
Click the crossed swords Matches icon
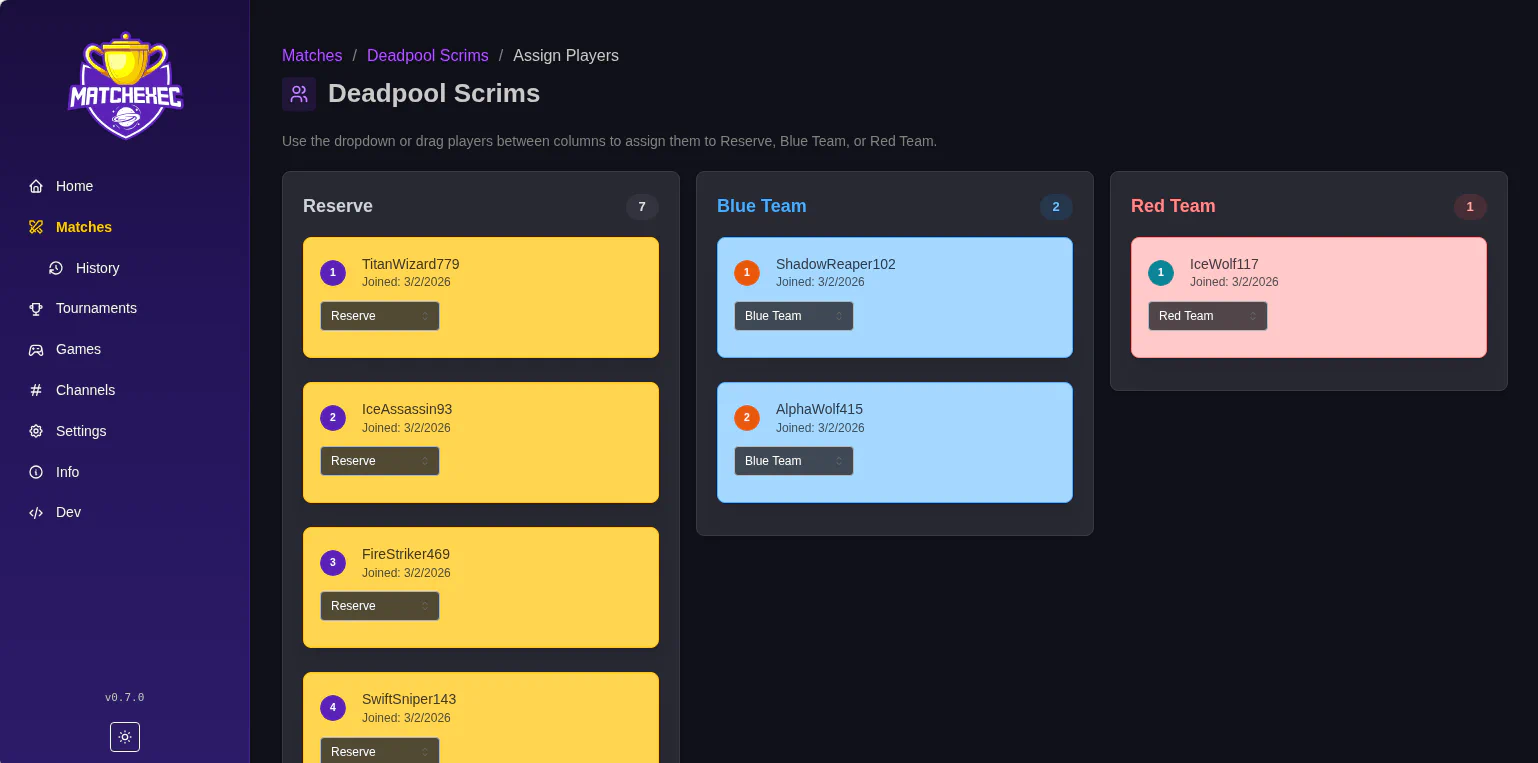tap(36, 227)
